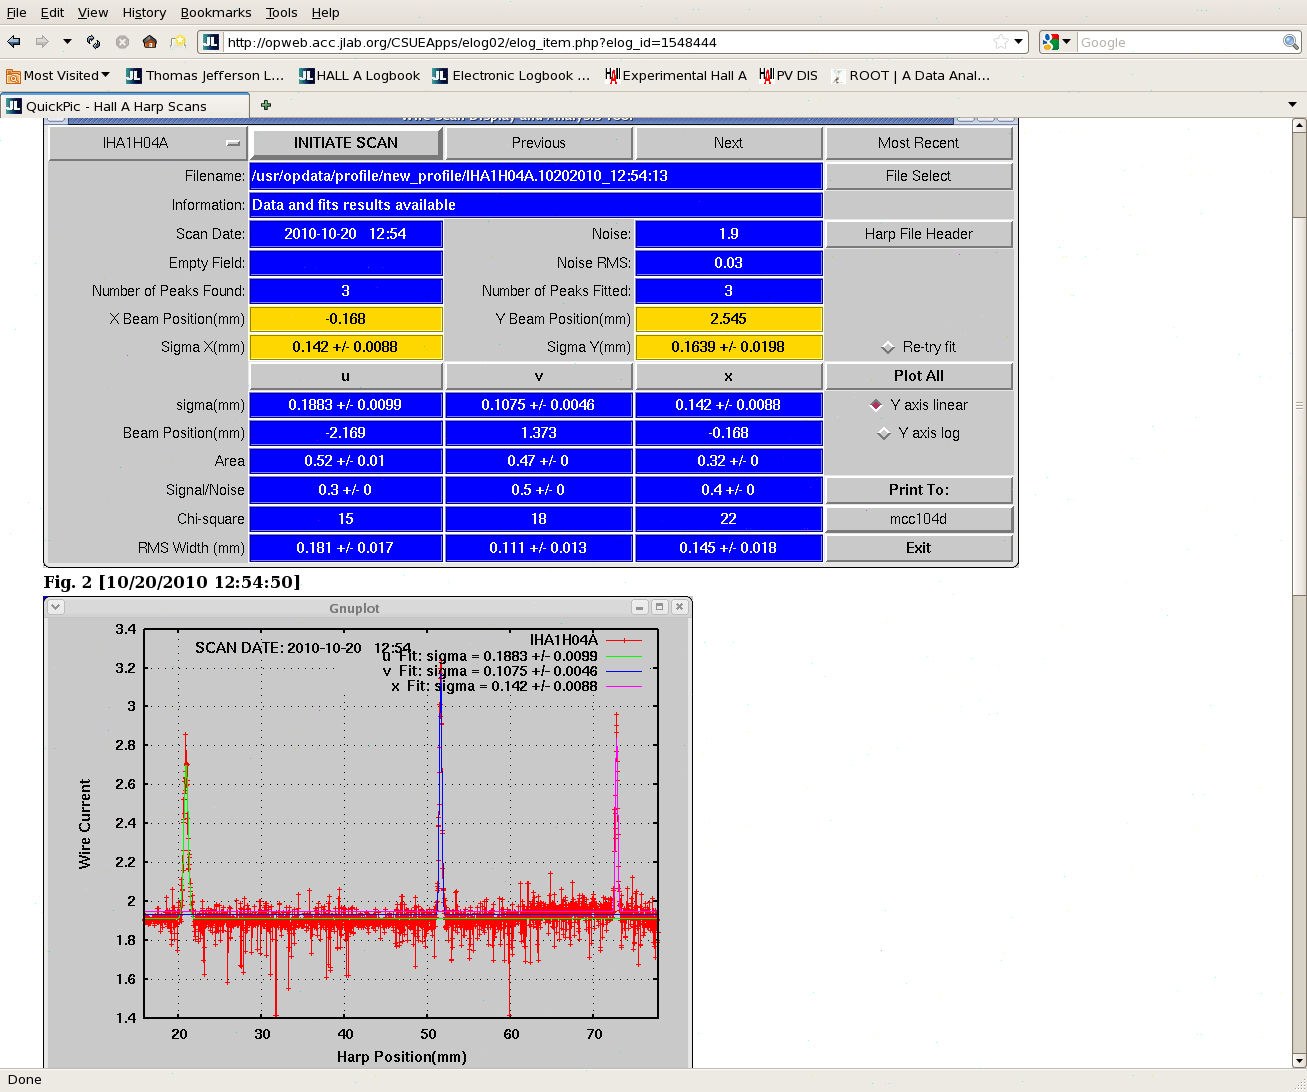The width and height of the screenshot is (1307, 1092).
Task: Click the forward navigation arrow
Action: [x=42, y=42]
